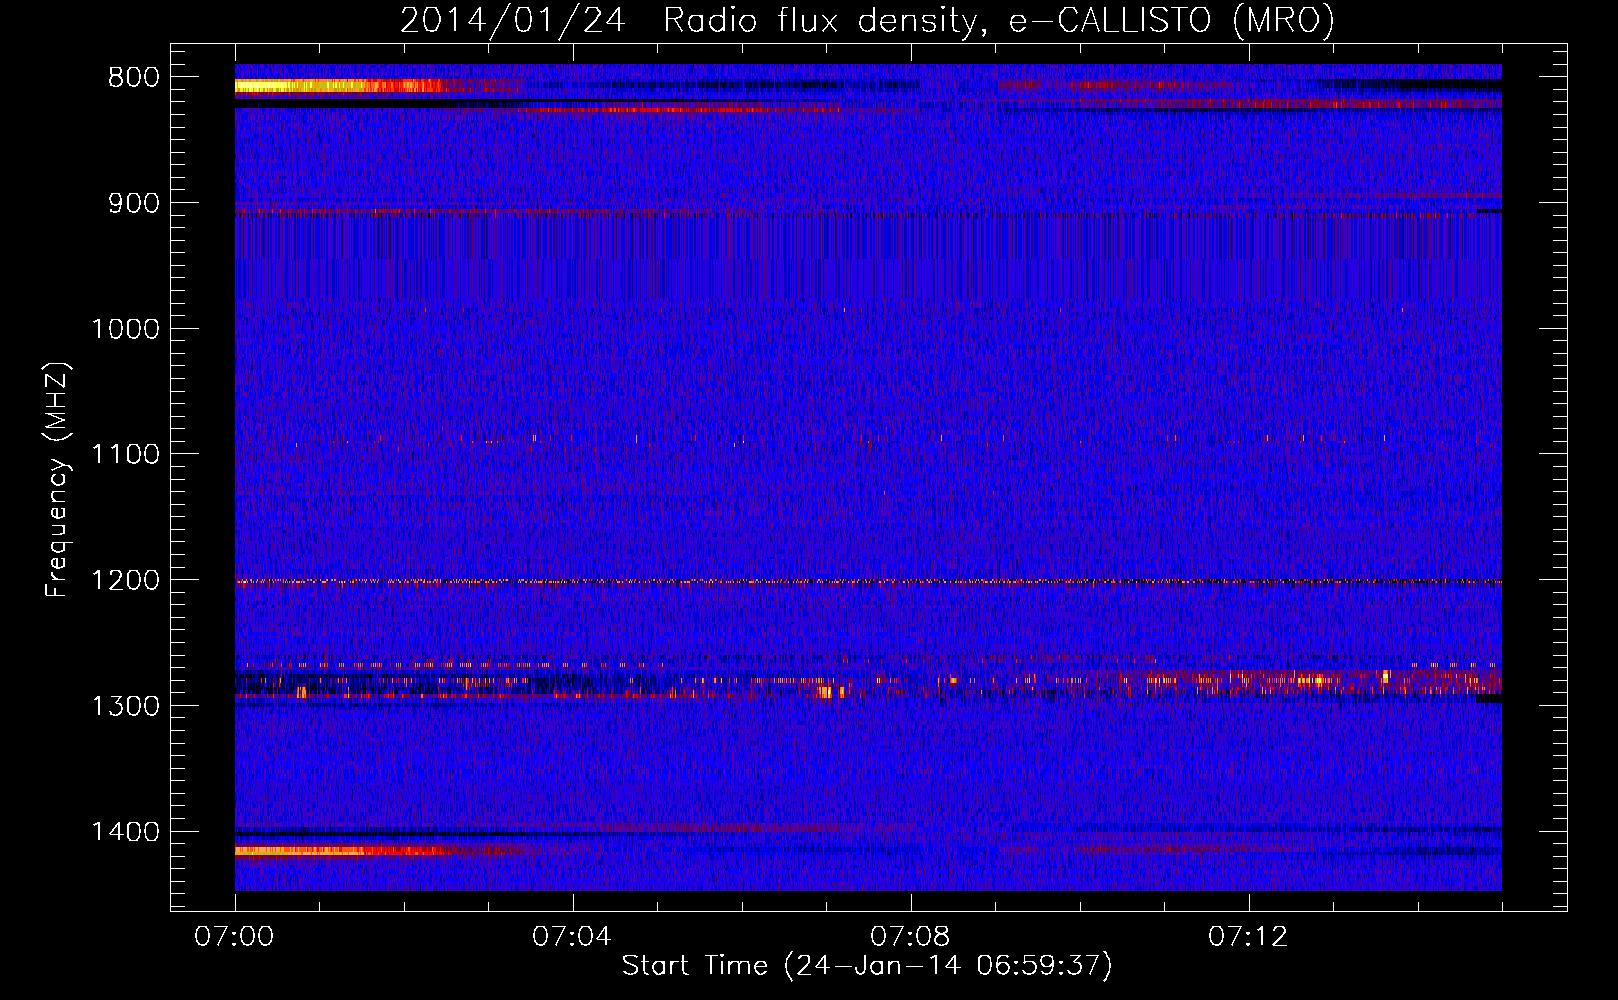Click the 07:00 time tick label

click(x=234, y=937)
